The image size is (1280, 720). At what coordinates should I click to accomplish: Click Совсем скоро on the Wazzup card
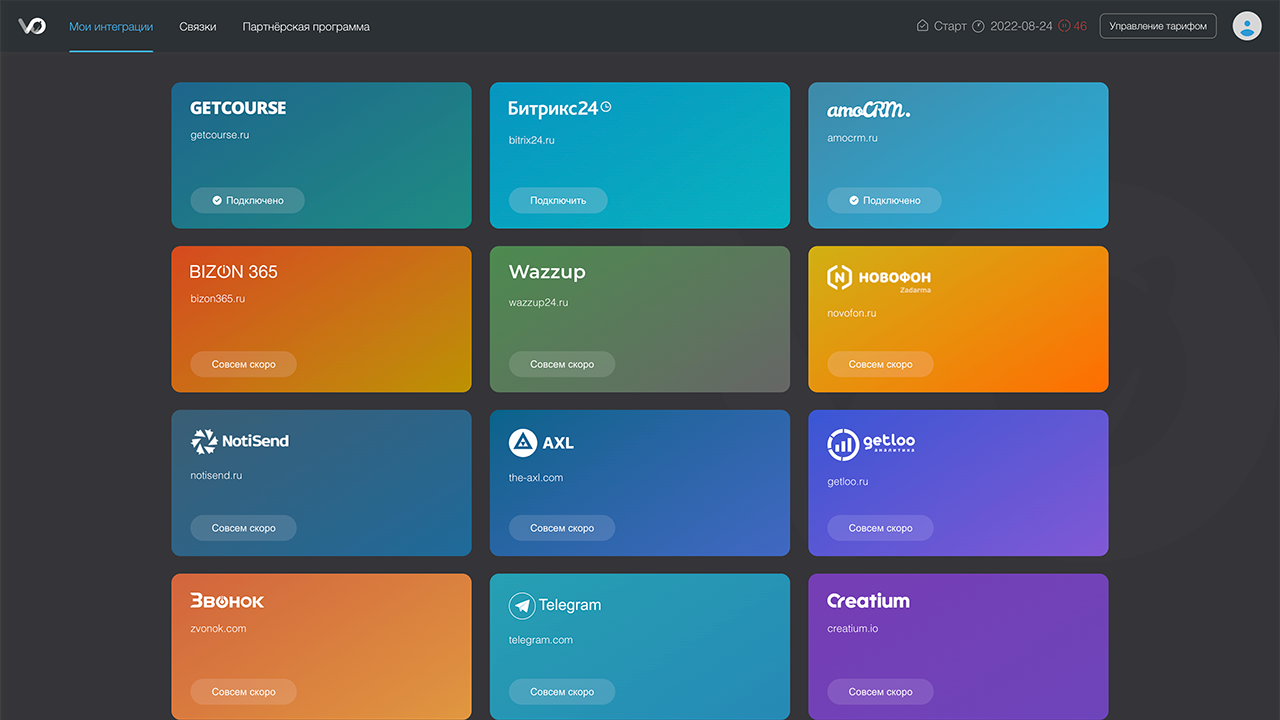point(562,364)
